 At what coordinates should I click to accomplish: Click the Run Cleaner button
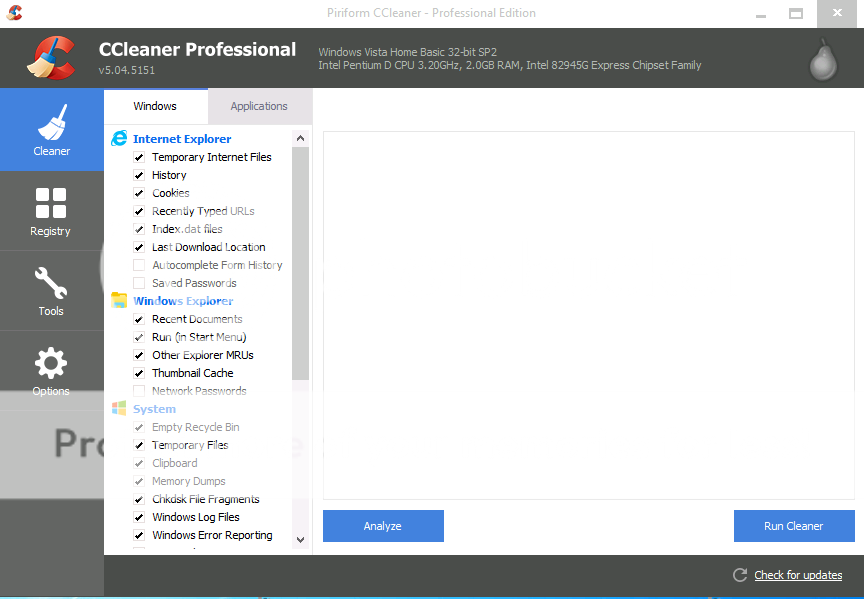point(794,526)
